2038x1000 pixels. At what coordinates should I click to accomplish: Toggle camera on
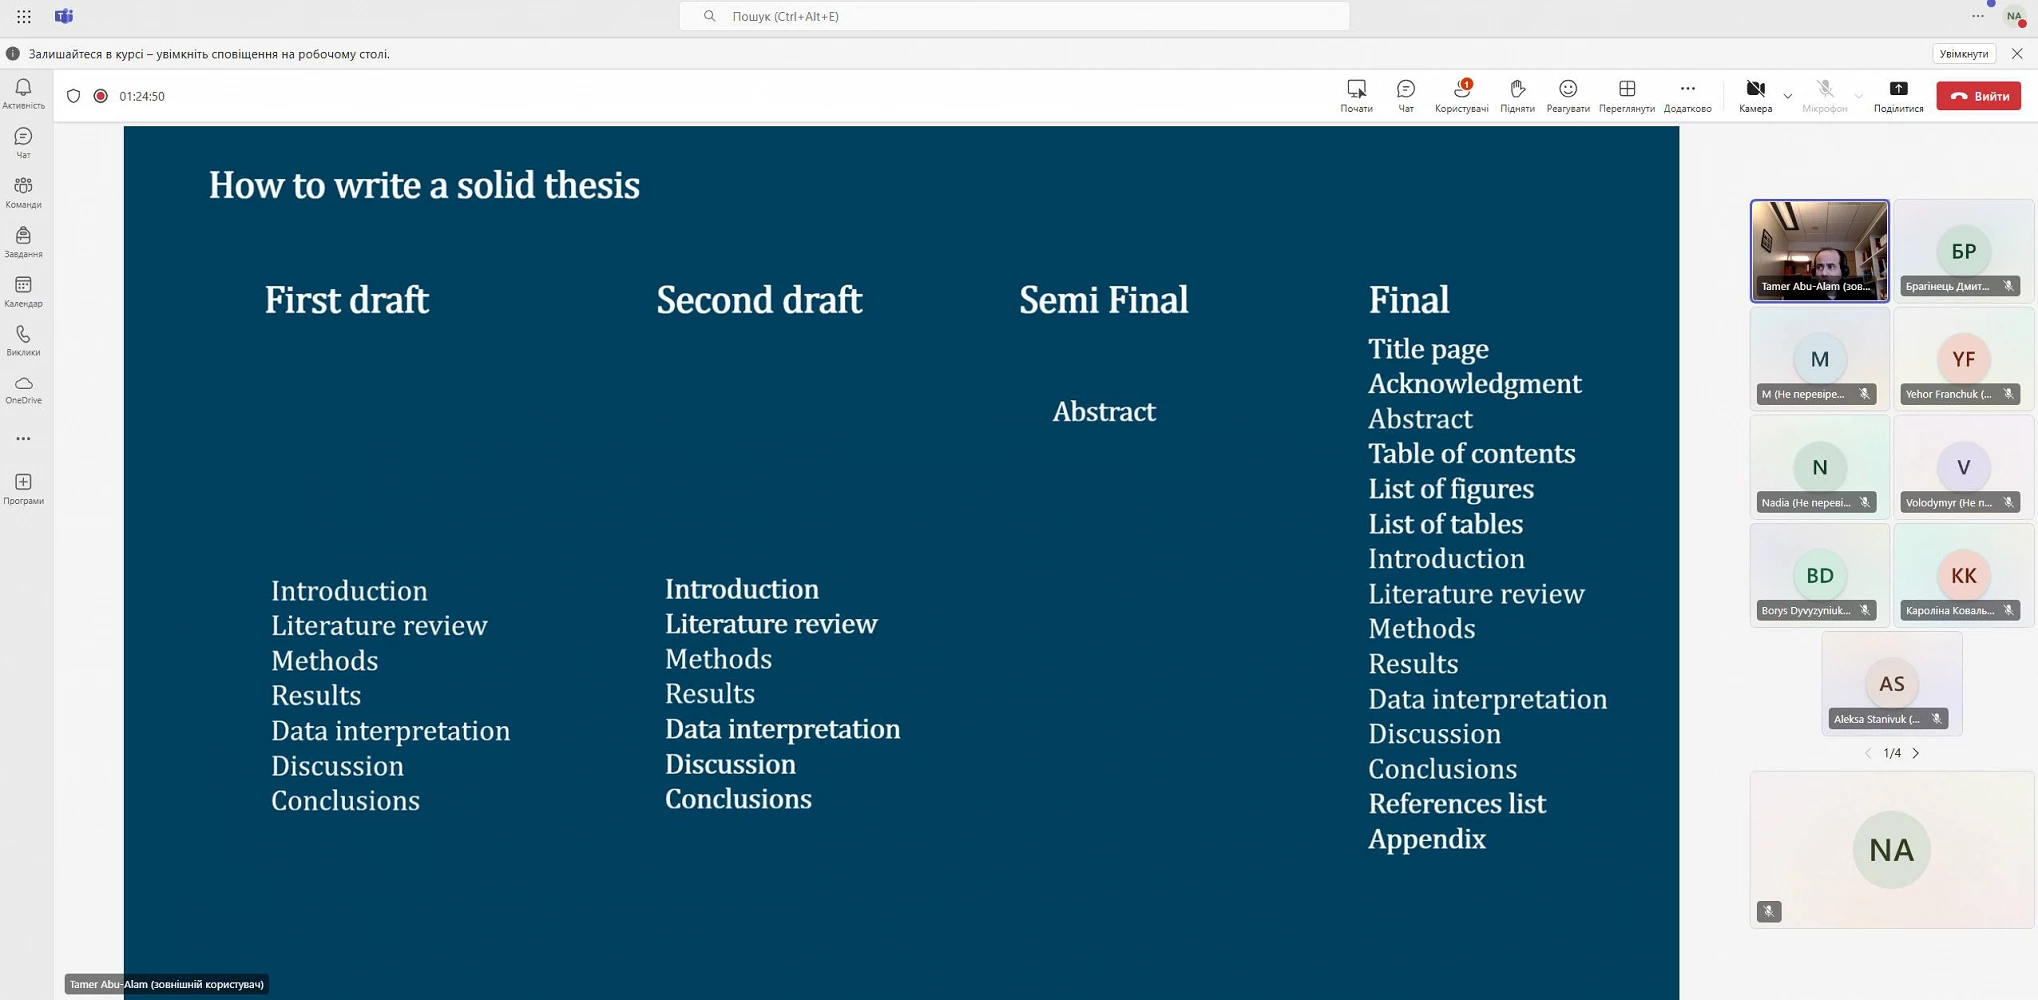click(x=1755, y=96)
